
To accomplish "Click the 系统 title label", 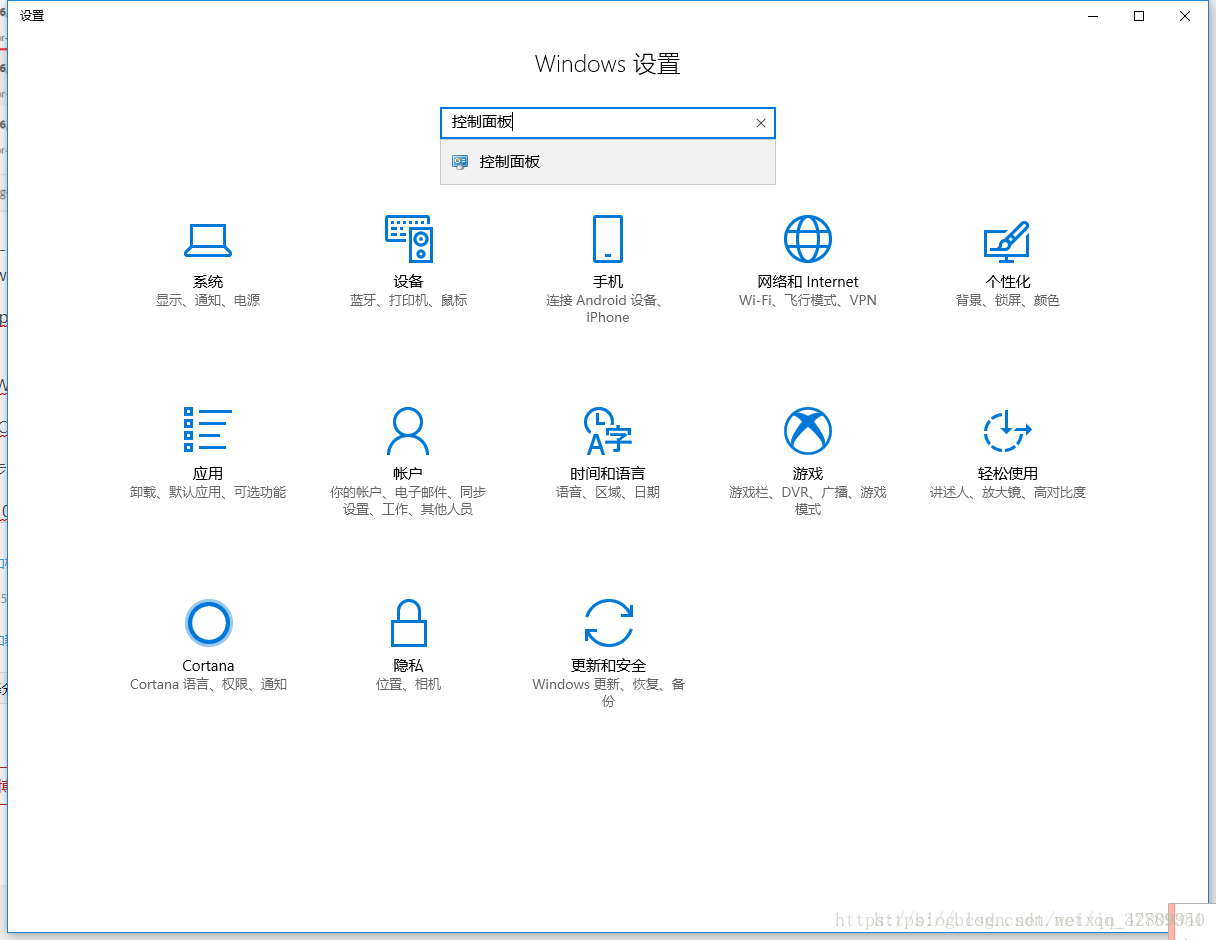I will click(x=208, y=282).
